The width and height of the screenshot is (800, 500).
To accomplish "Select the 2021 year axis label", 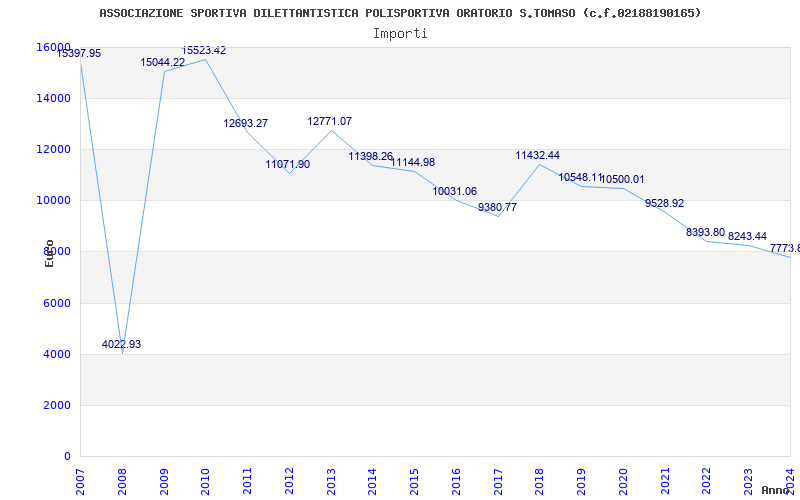I will pyautogui.click(x=665, y=481).
